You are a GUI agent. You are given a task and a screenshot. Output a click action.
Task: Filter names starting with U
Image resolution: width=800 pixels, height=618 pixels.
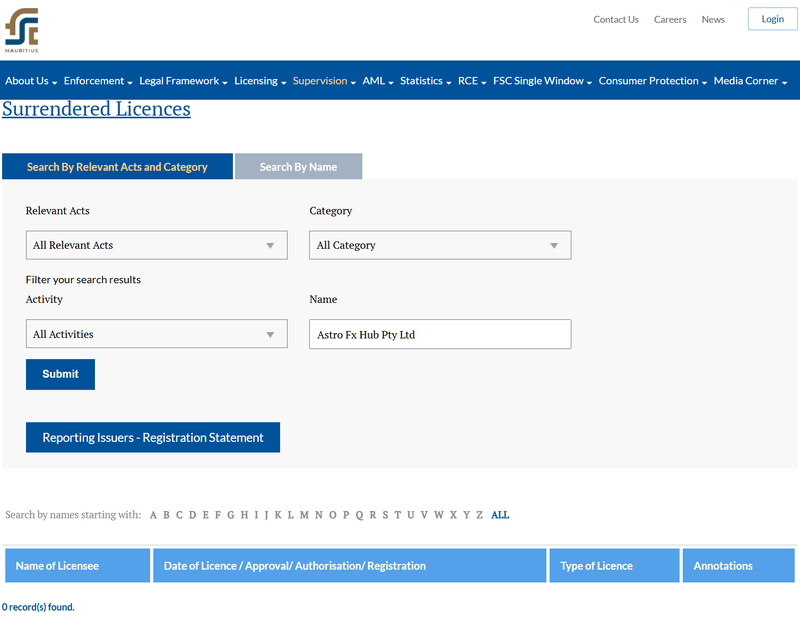[x=411, y=515]
